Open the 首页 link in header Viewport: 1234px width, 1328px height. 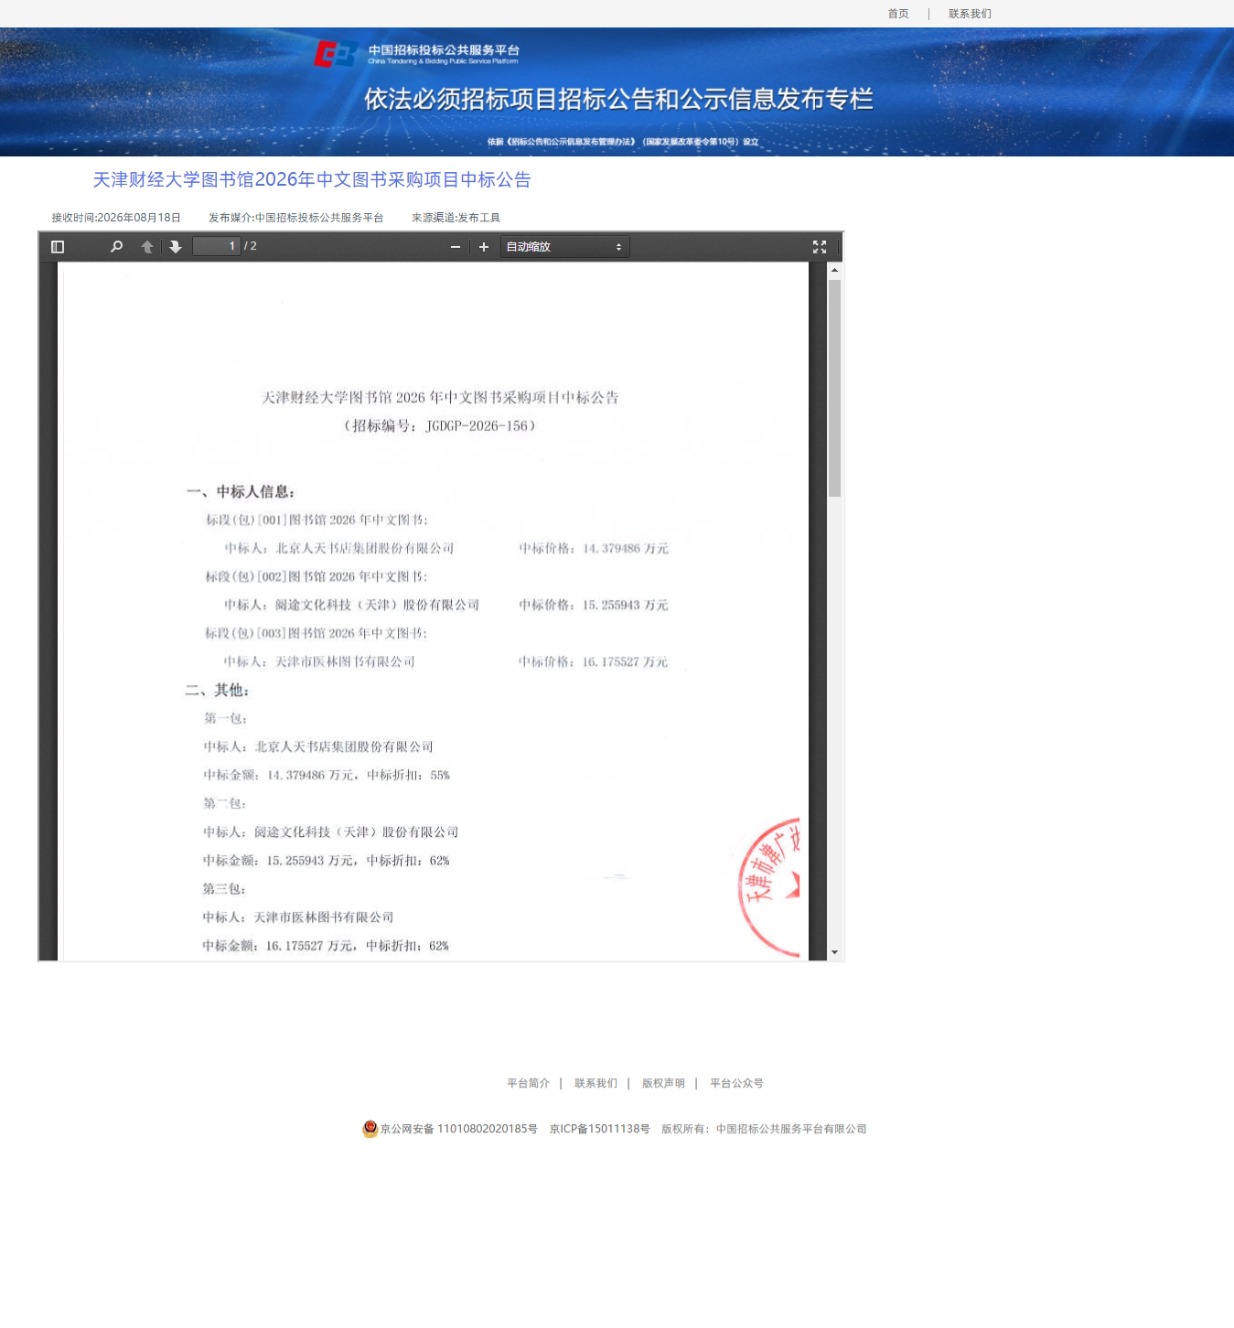898,13
